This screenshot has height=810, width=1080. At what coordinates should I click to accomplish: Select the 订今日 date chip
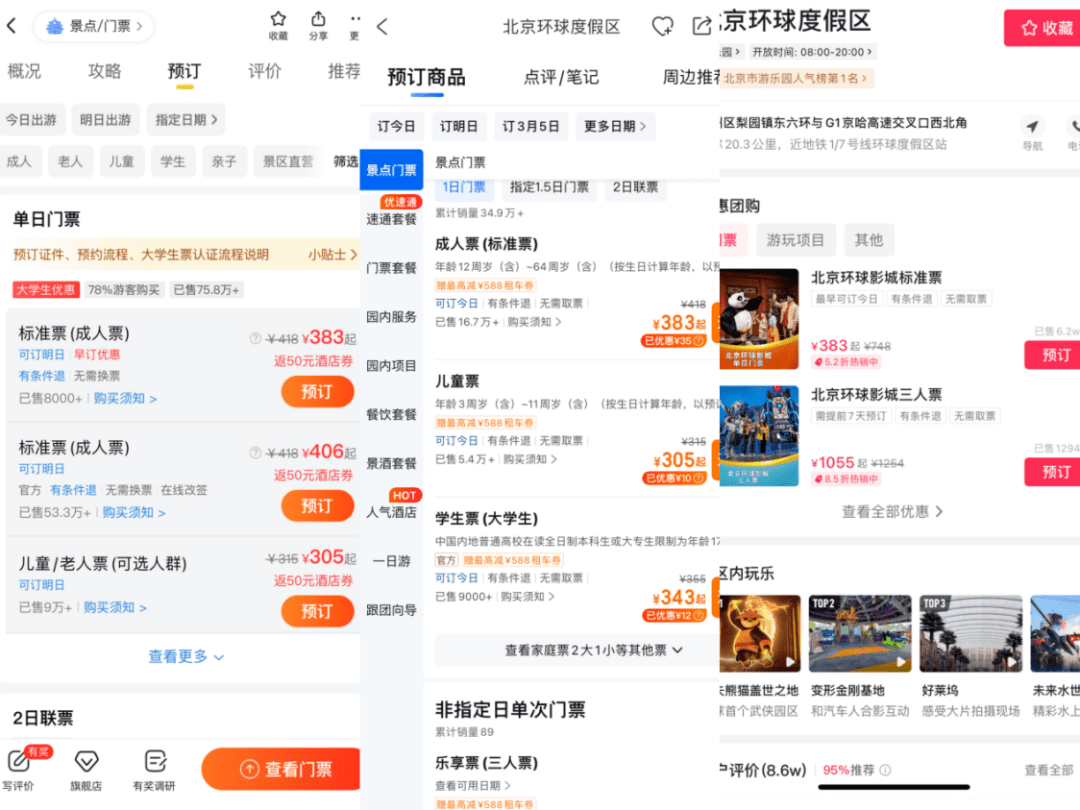pos(396,127)
